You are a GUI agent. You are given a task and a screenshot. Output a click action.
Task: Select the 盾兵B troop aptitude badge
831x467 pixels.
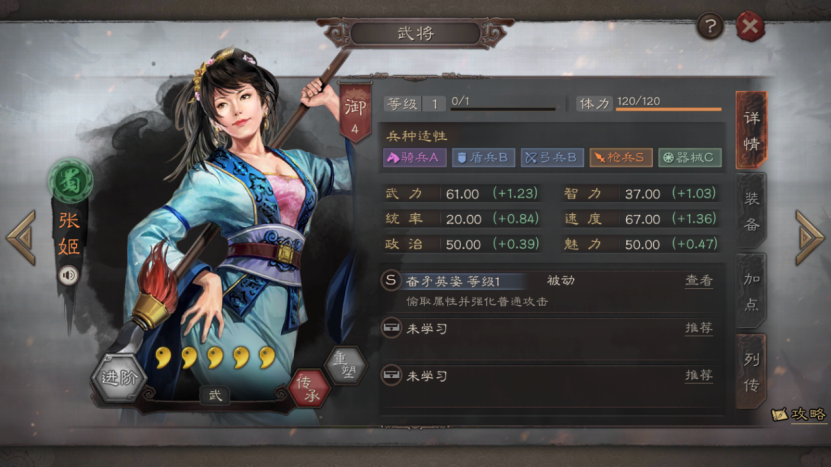(483, 157)
